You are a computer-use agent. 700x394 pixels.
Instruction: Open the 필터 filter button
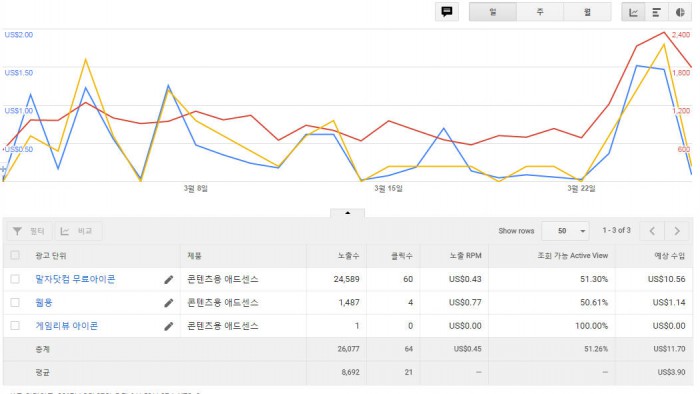(x=29, y=231)
